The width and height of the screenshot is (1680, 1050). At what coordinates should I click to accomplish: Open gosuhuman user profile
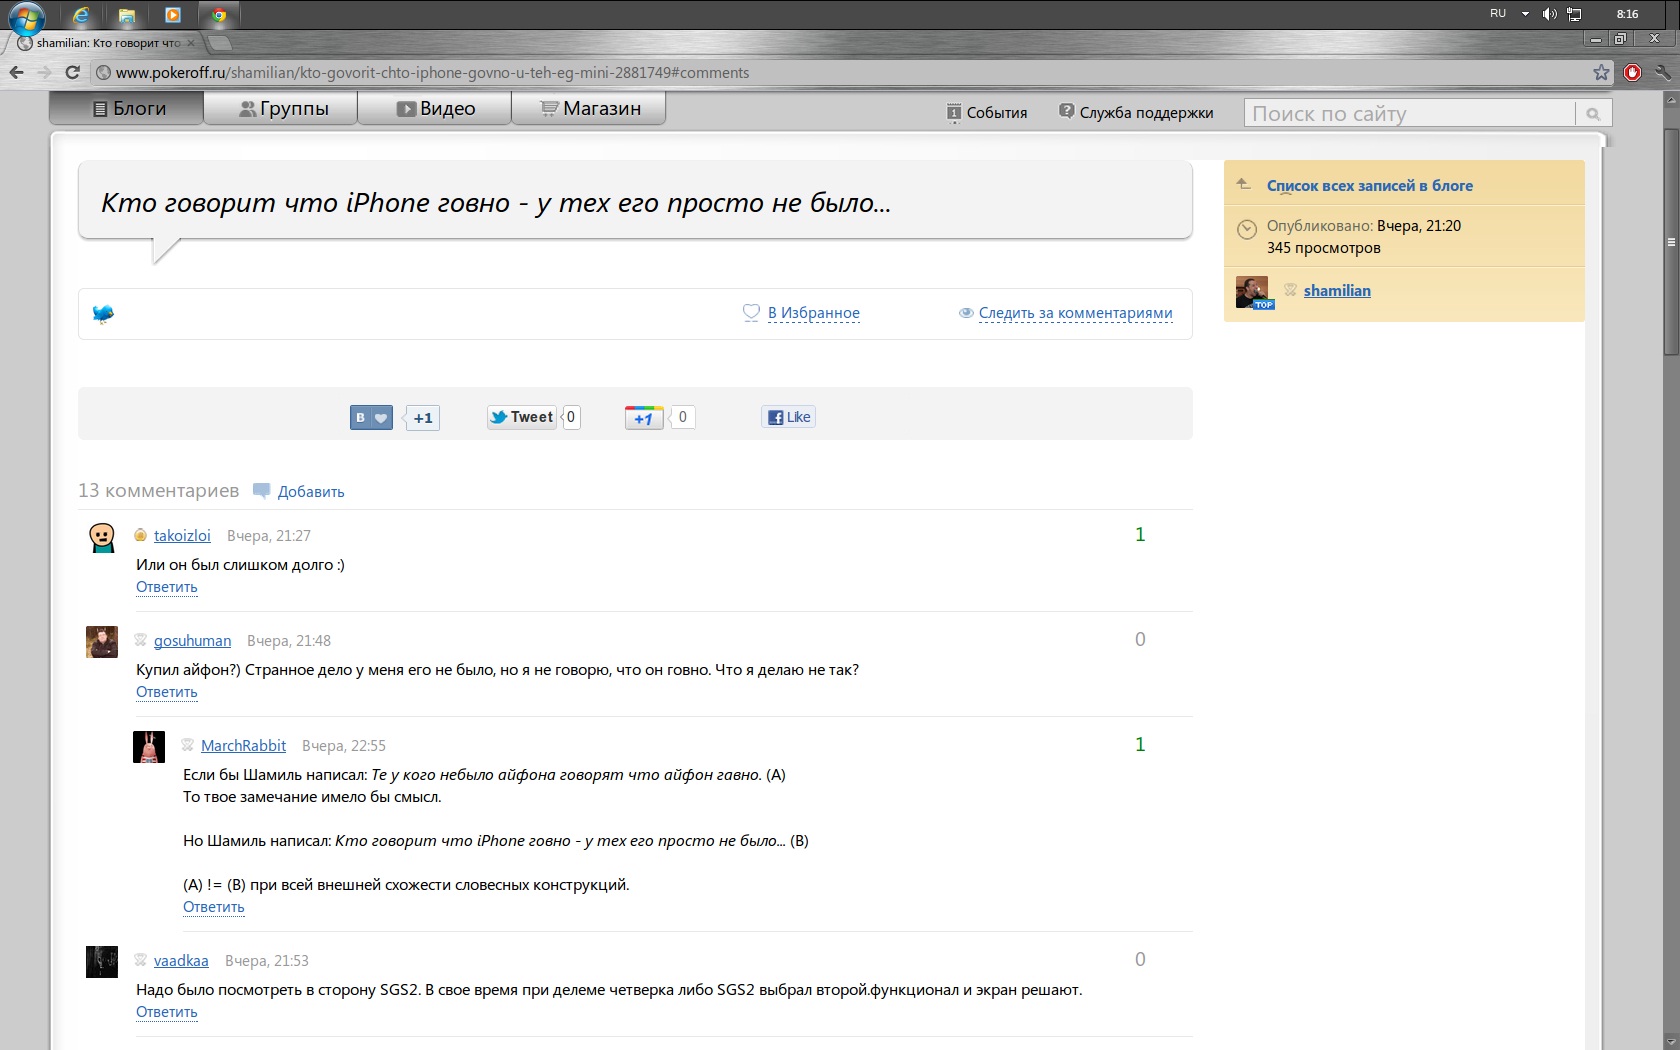point(192,641)
